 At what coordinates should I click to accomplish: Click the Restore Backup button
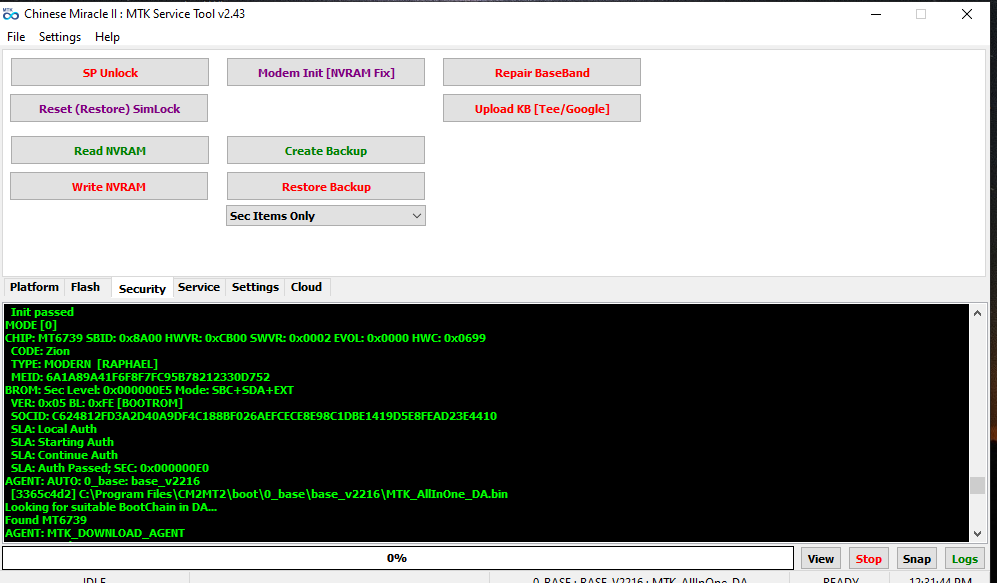click(326, 187)
